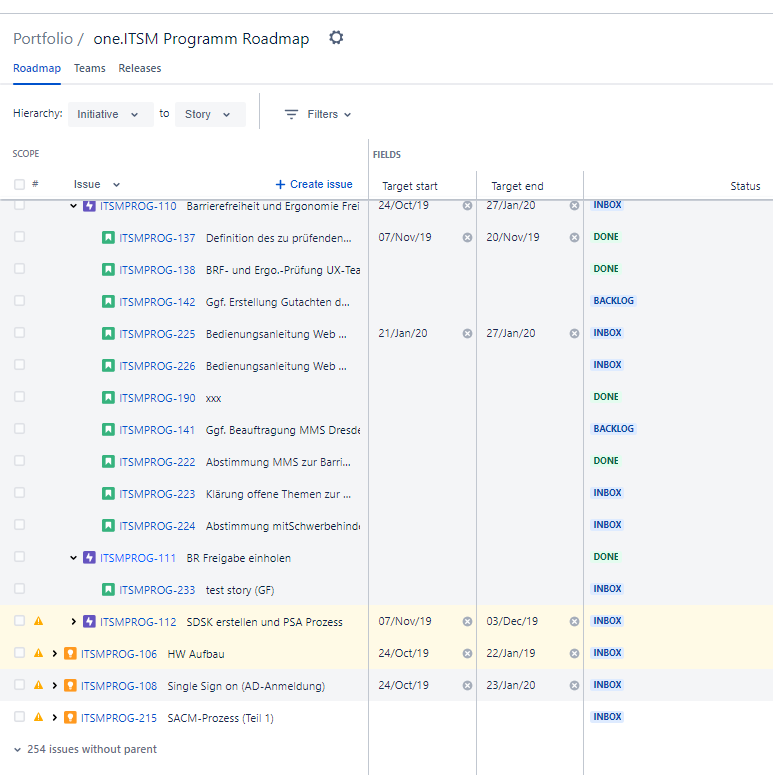The image size is (773, 775).
Task: Click the Create issue button
Action: (x=314, y=184)
